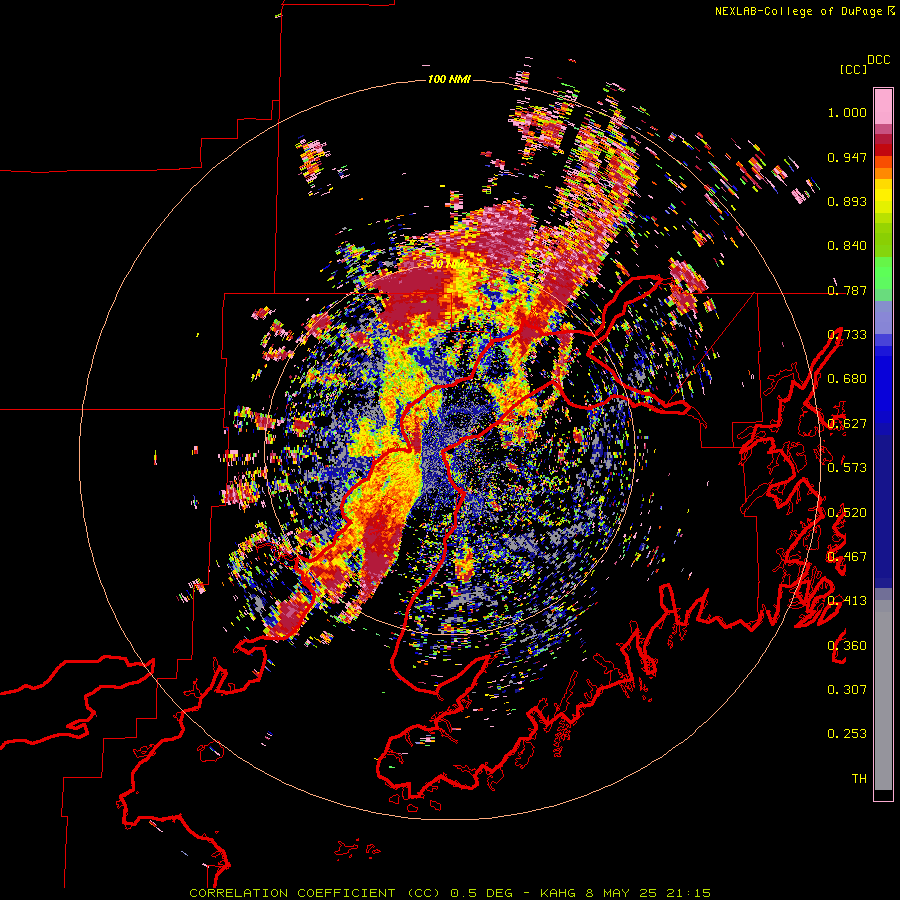Screen dimensions: 900x900
Task: Click the 21:15 timestamp in the caption
Action: pos(688,893)
